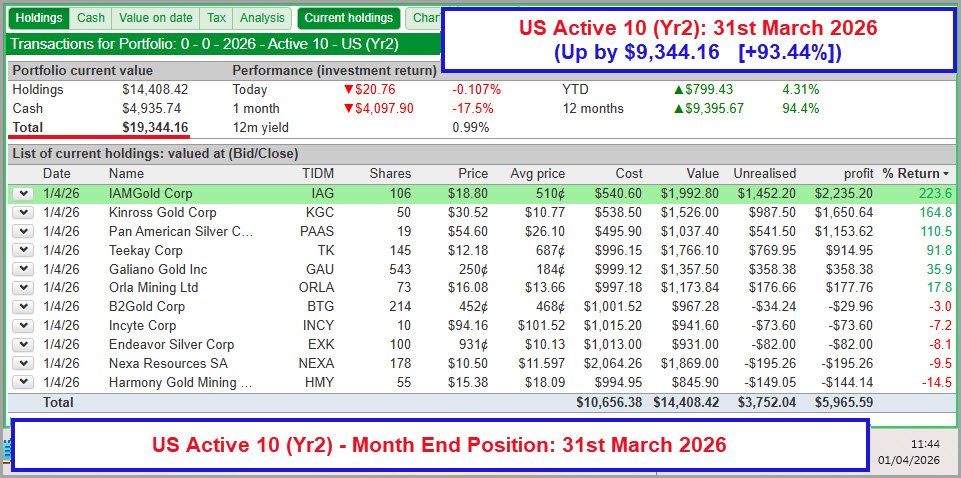Open Incyte Corp row dropdown arrow

(23, 326)
